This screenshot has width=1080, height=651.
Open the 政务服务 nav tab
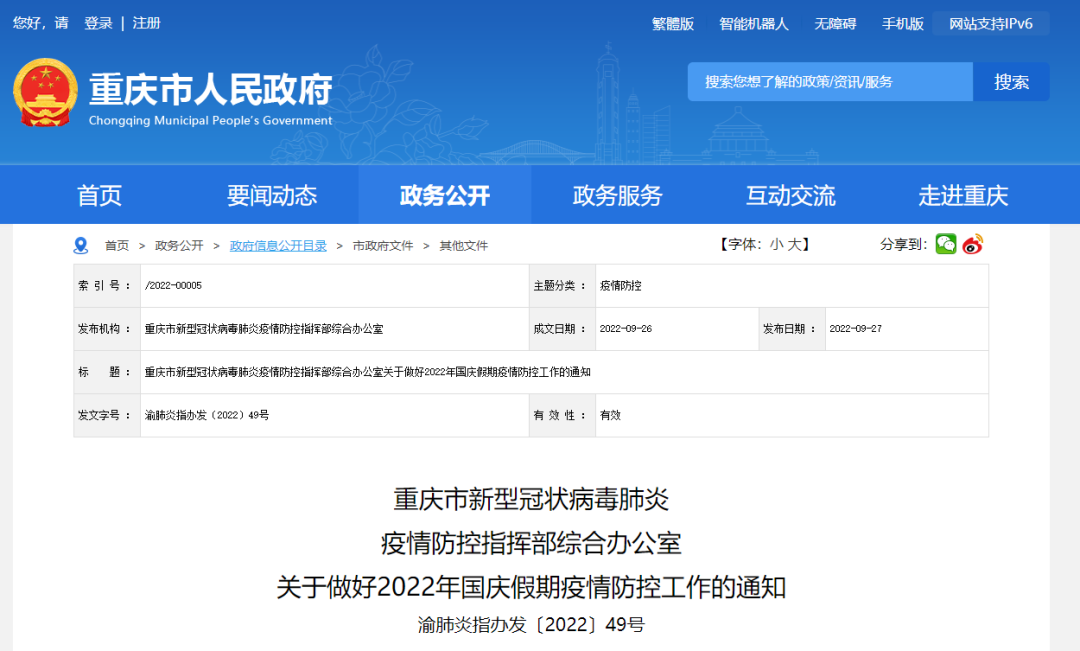coord(617,196)
